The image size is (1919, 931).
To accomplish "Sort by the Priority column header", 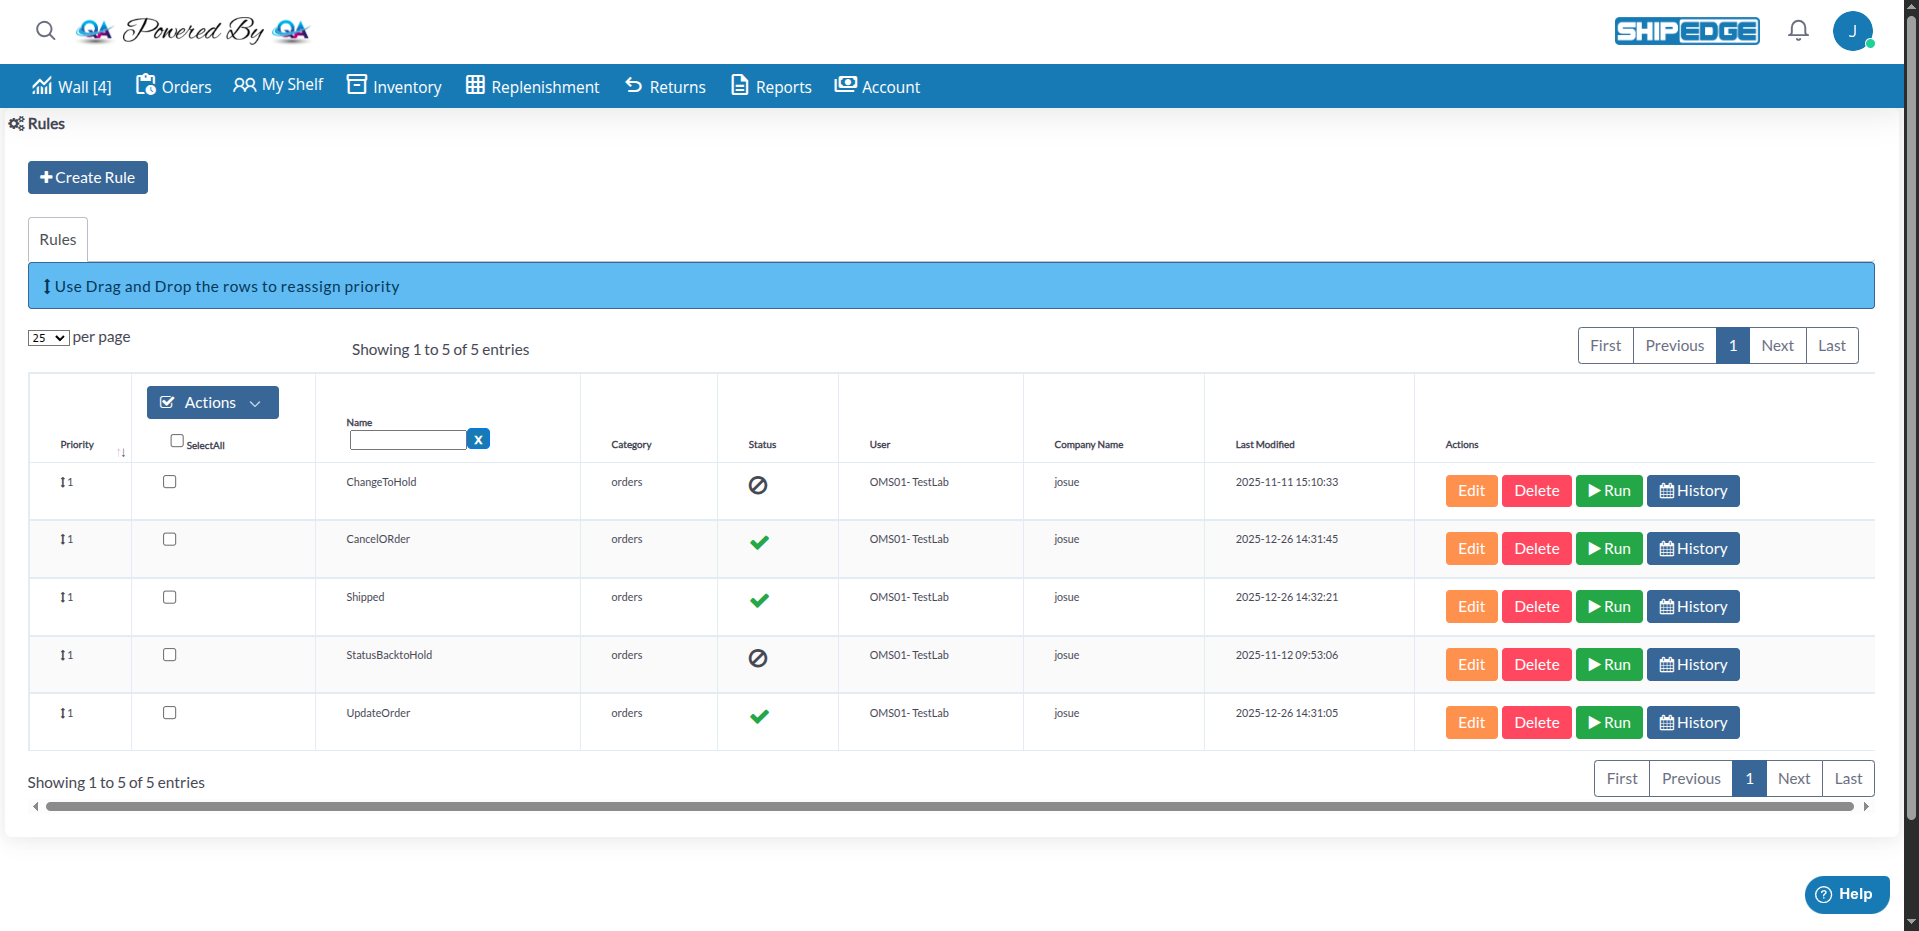I will [78, 445].
